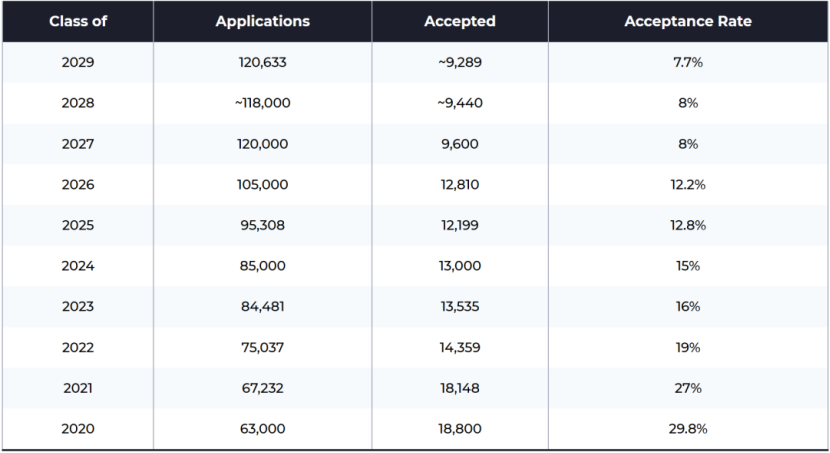830x453 pixels.
Task: Select the 2020 class year cell
Action: 77,429
